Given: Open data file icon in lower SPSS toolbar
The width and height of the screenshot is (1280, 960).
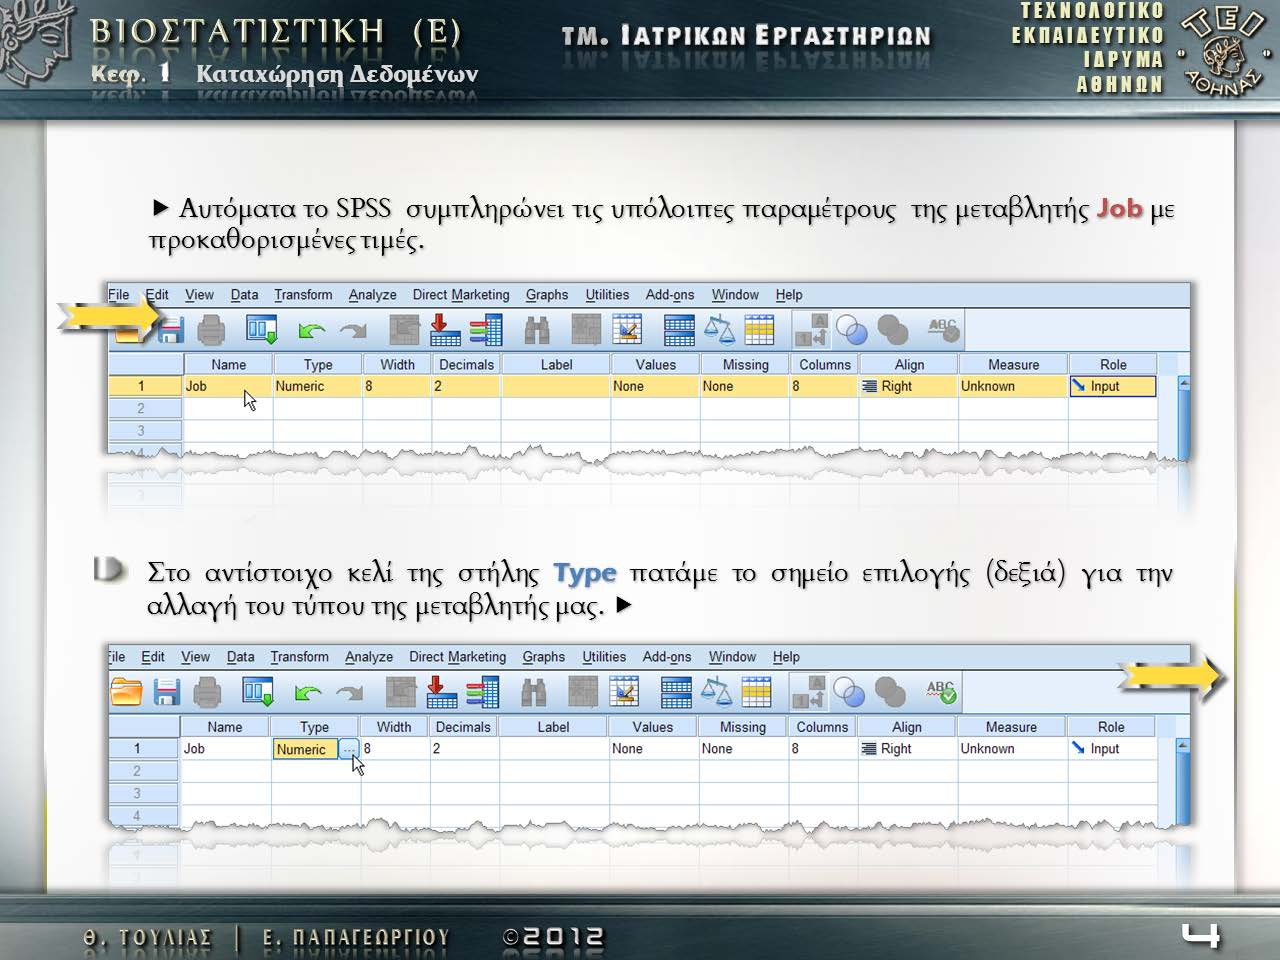Looking at the screenshot, I should pyautogui.click(x=126, y=691).
